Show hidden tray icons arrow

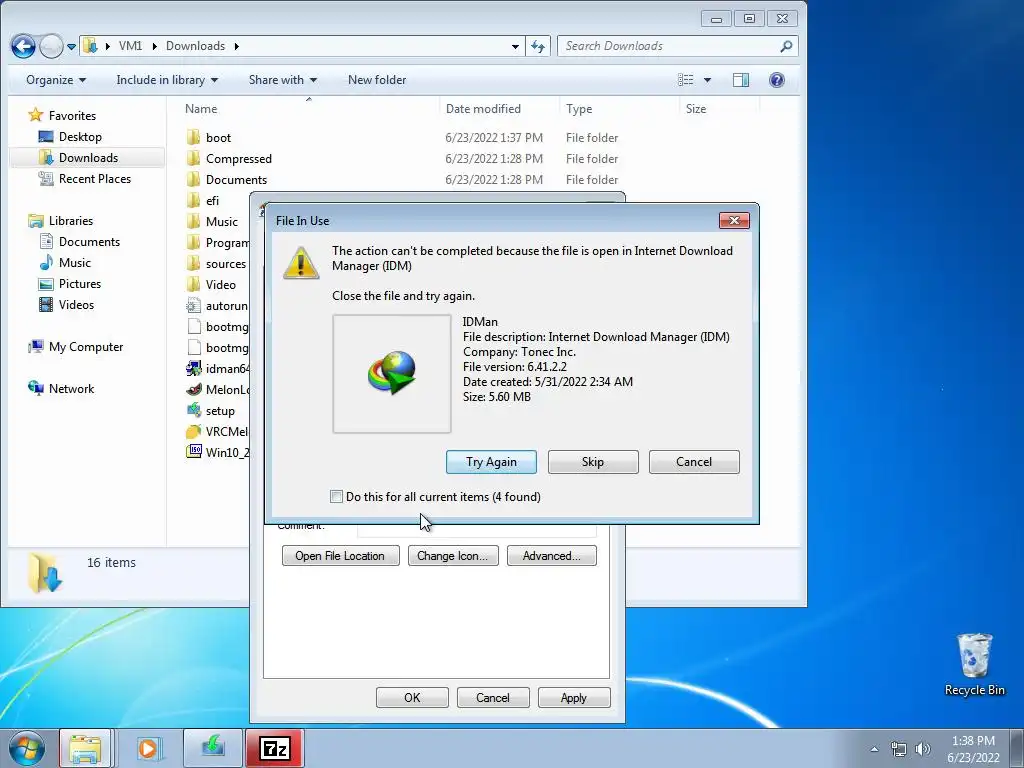pos(874,749)
